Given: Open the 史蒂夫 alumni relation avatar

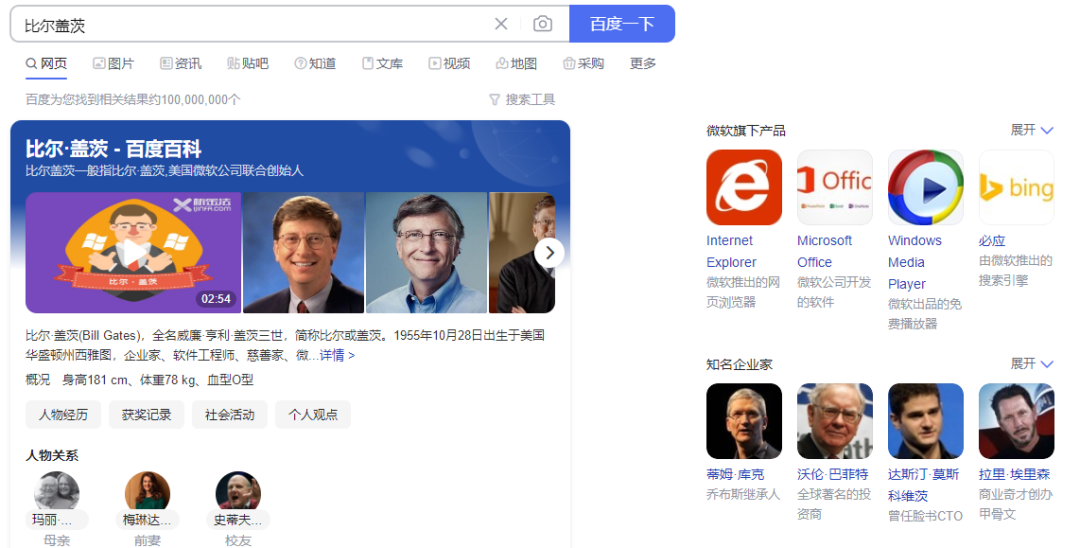Looking at the screenshot, I should tap(238, 492).
